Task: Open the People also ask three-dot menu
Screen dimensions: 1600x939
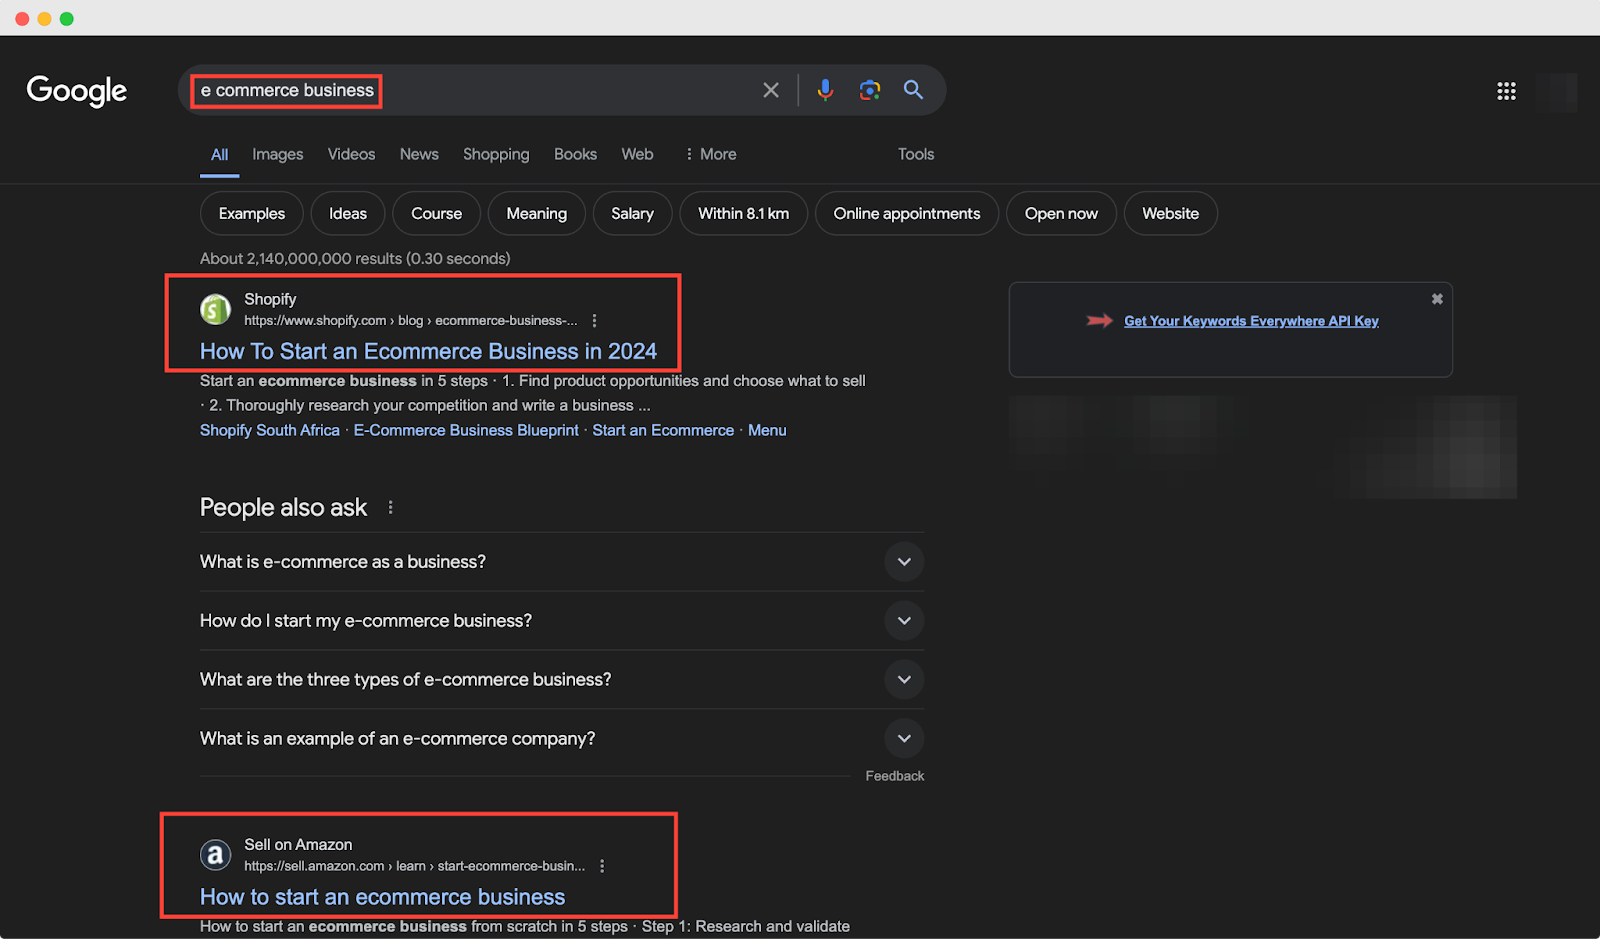Action: click(x=390, y=508)
